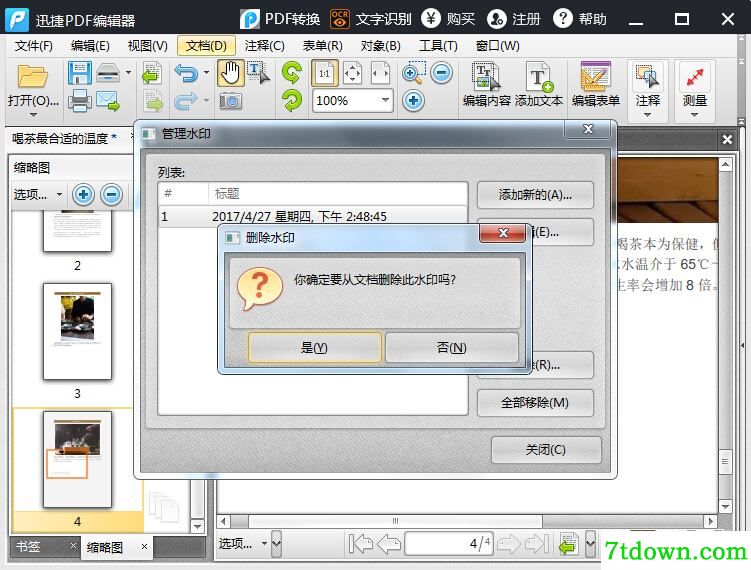The width and height of the screenshot is (751, 570).
Task: Open the zoom level 100% dropdown
Action: [x=386, y=100]
